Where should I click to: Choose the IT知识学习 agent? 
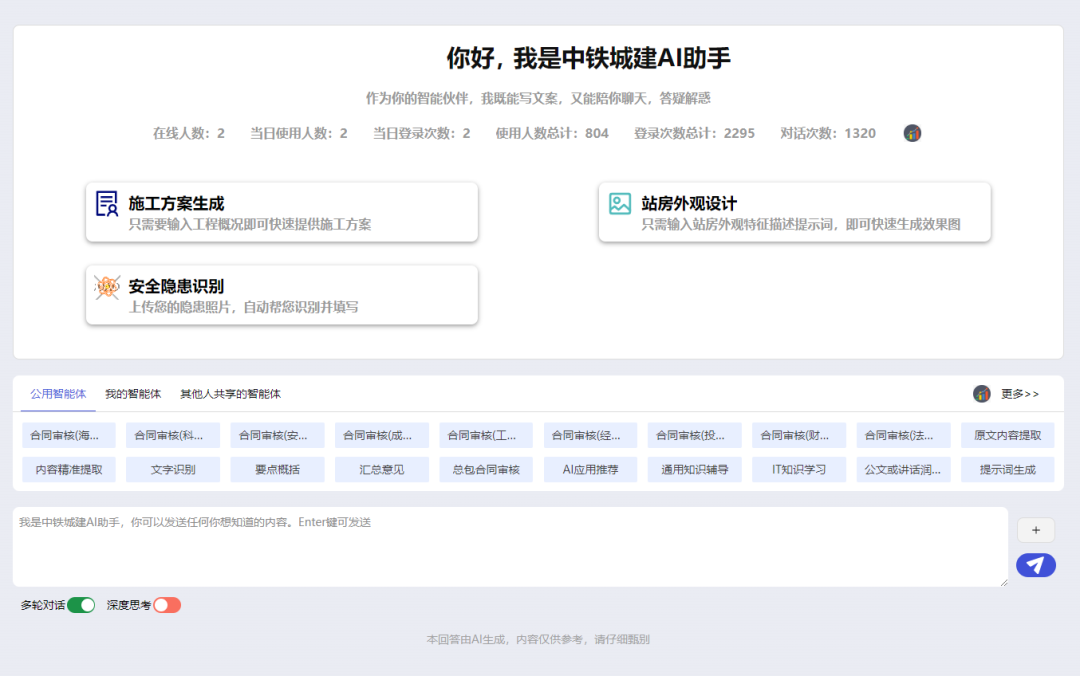[x=799, y=469]
